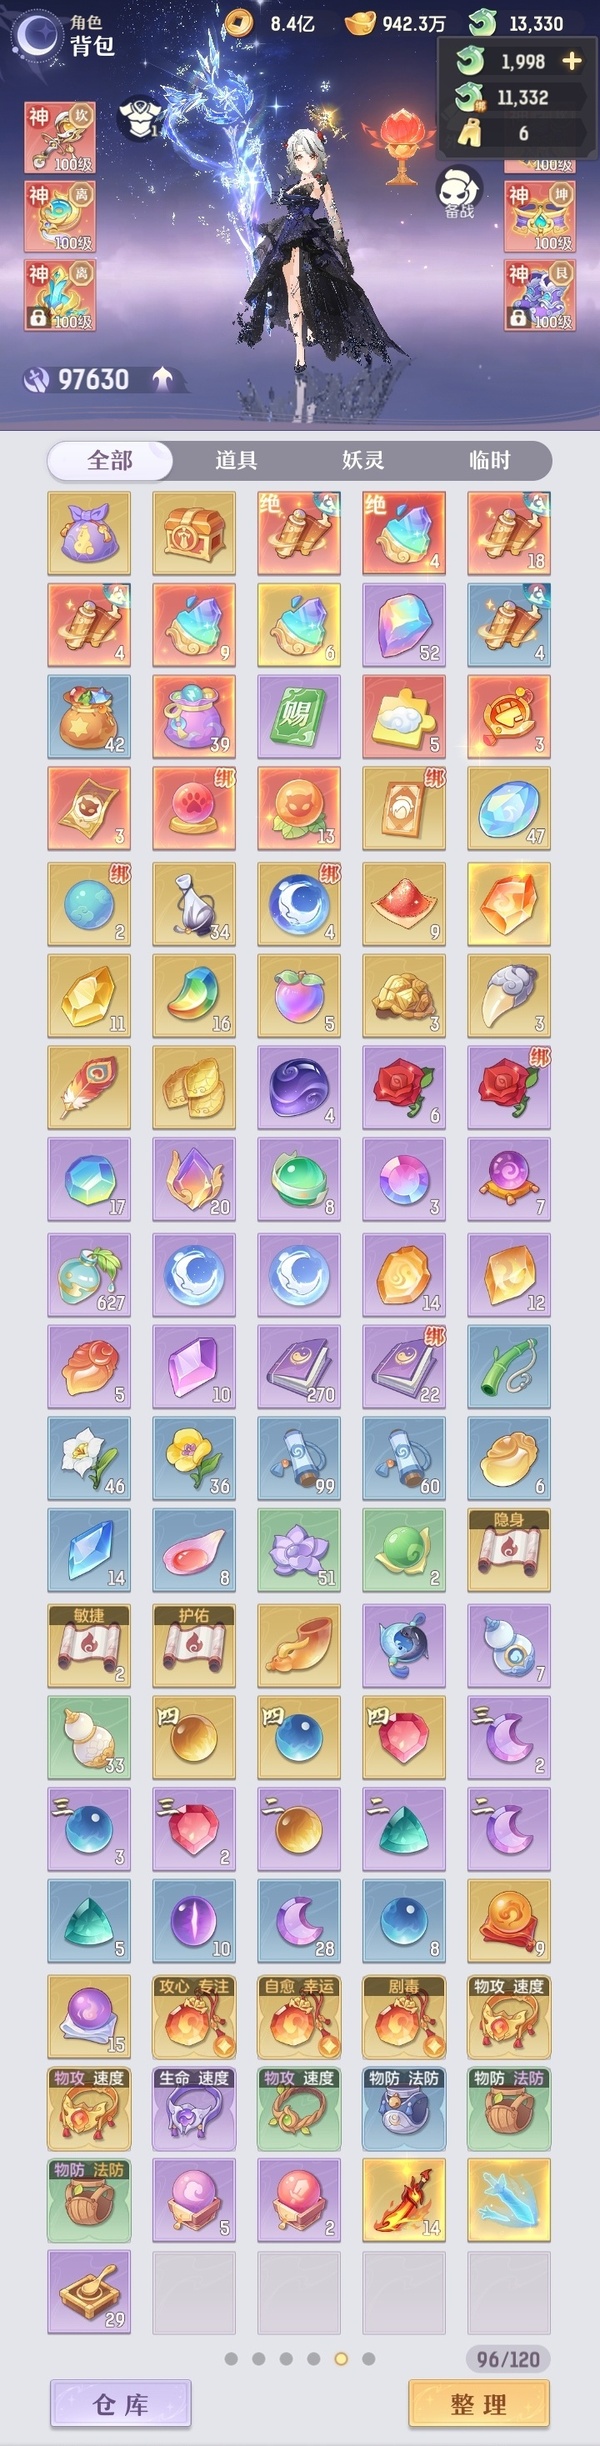Expand power rating 97630 arrow
600x2446 pixels.
(x=163, y=378)
